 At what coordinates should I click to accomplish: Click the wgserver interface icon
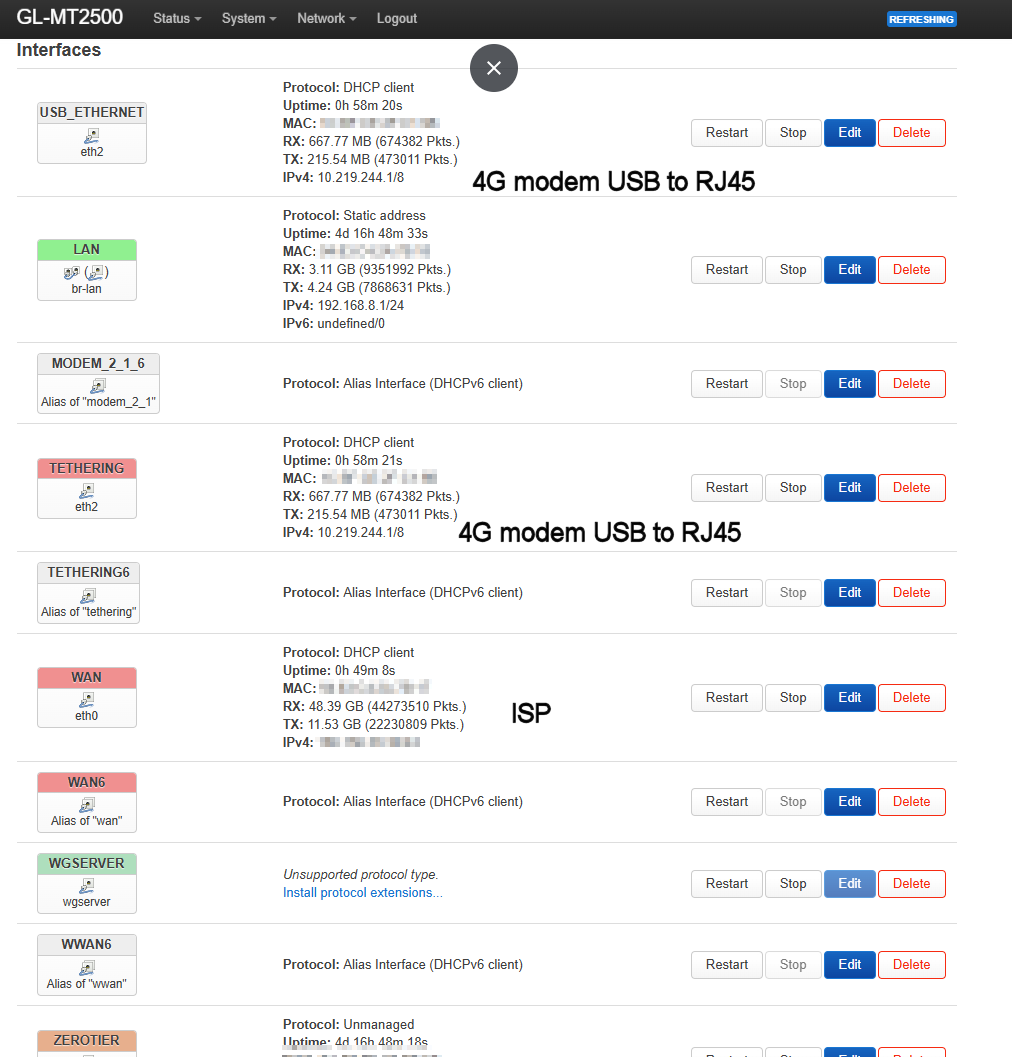tap(86, 886)
